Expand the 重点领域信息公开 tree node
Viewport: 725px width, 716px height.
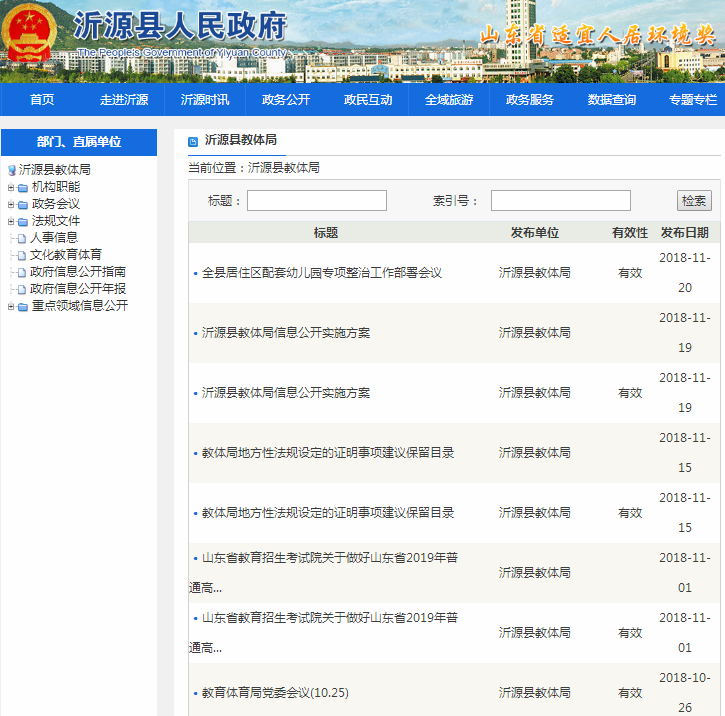11,306
